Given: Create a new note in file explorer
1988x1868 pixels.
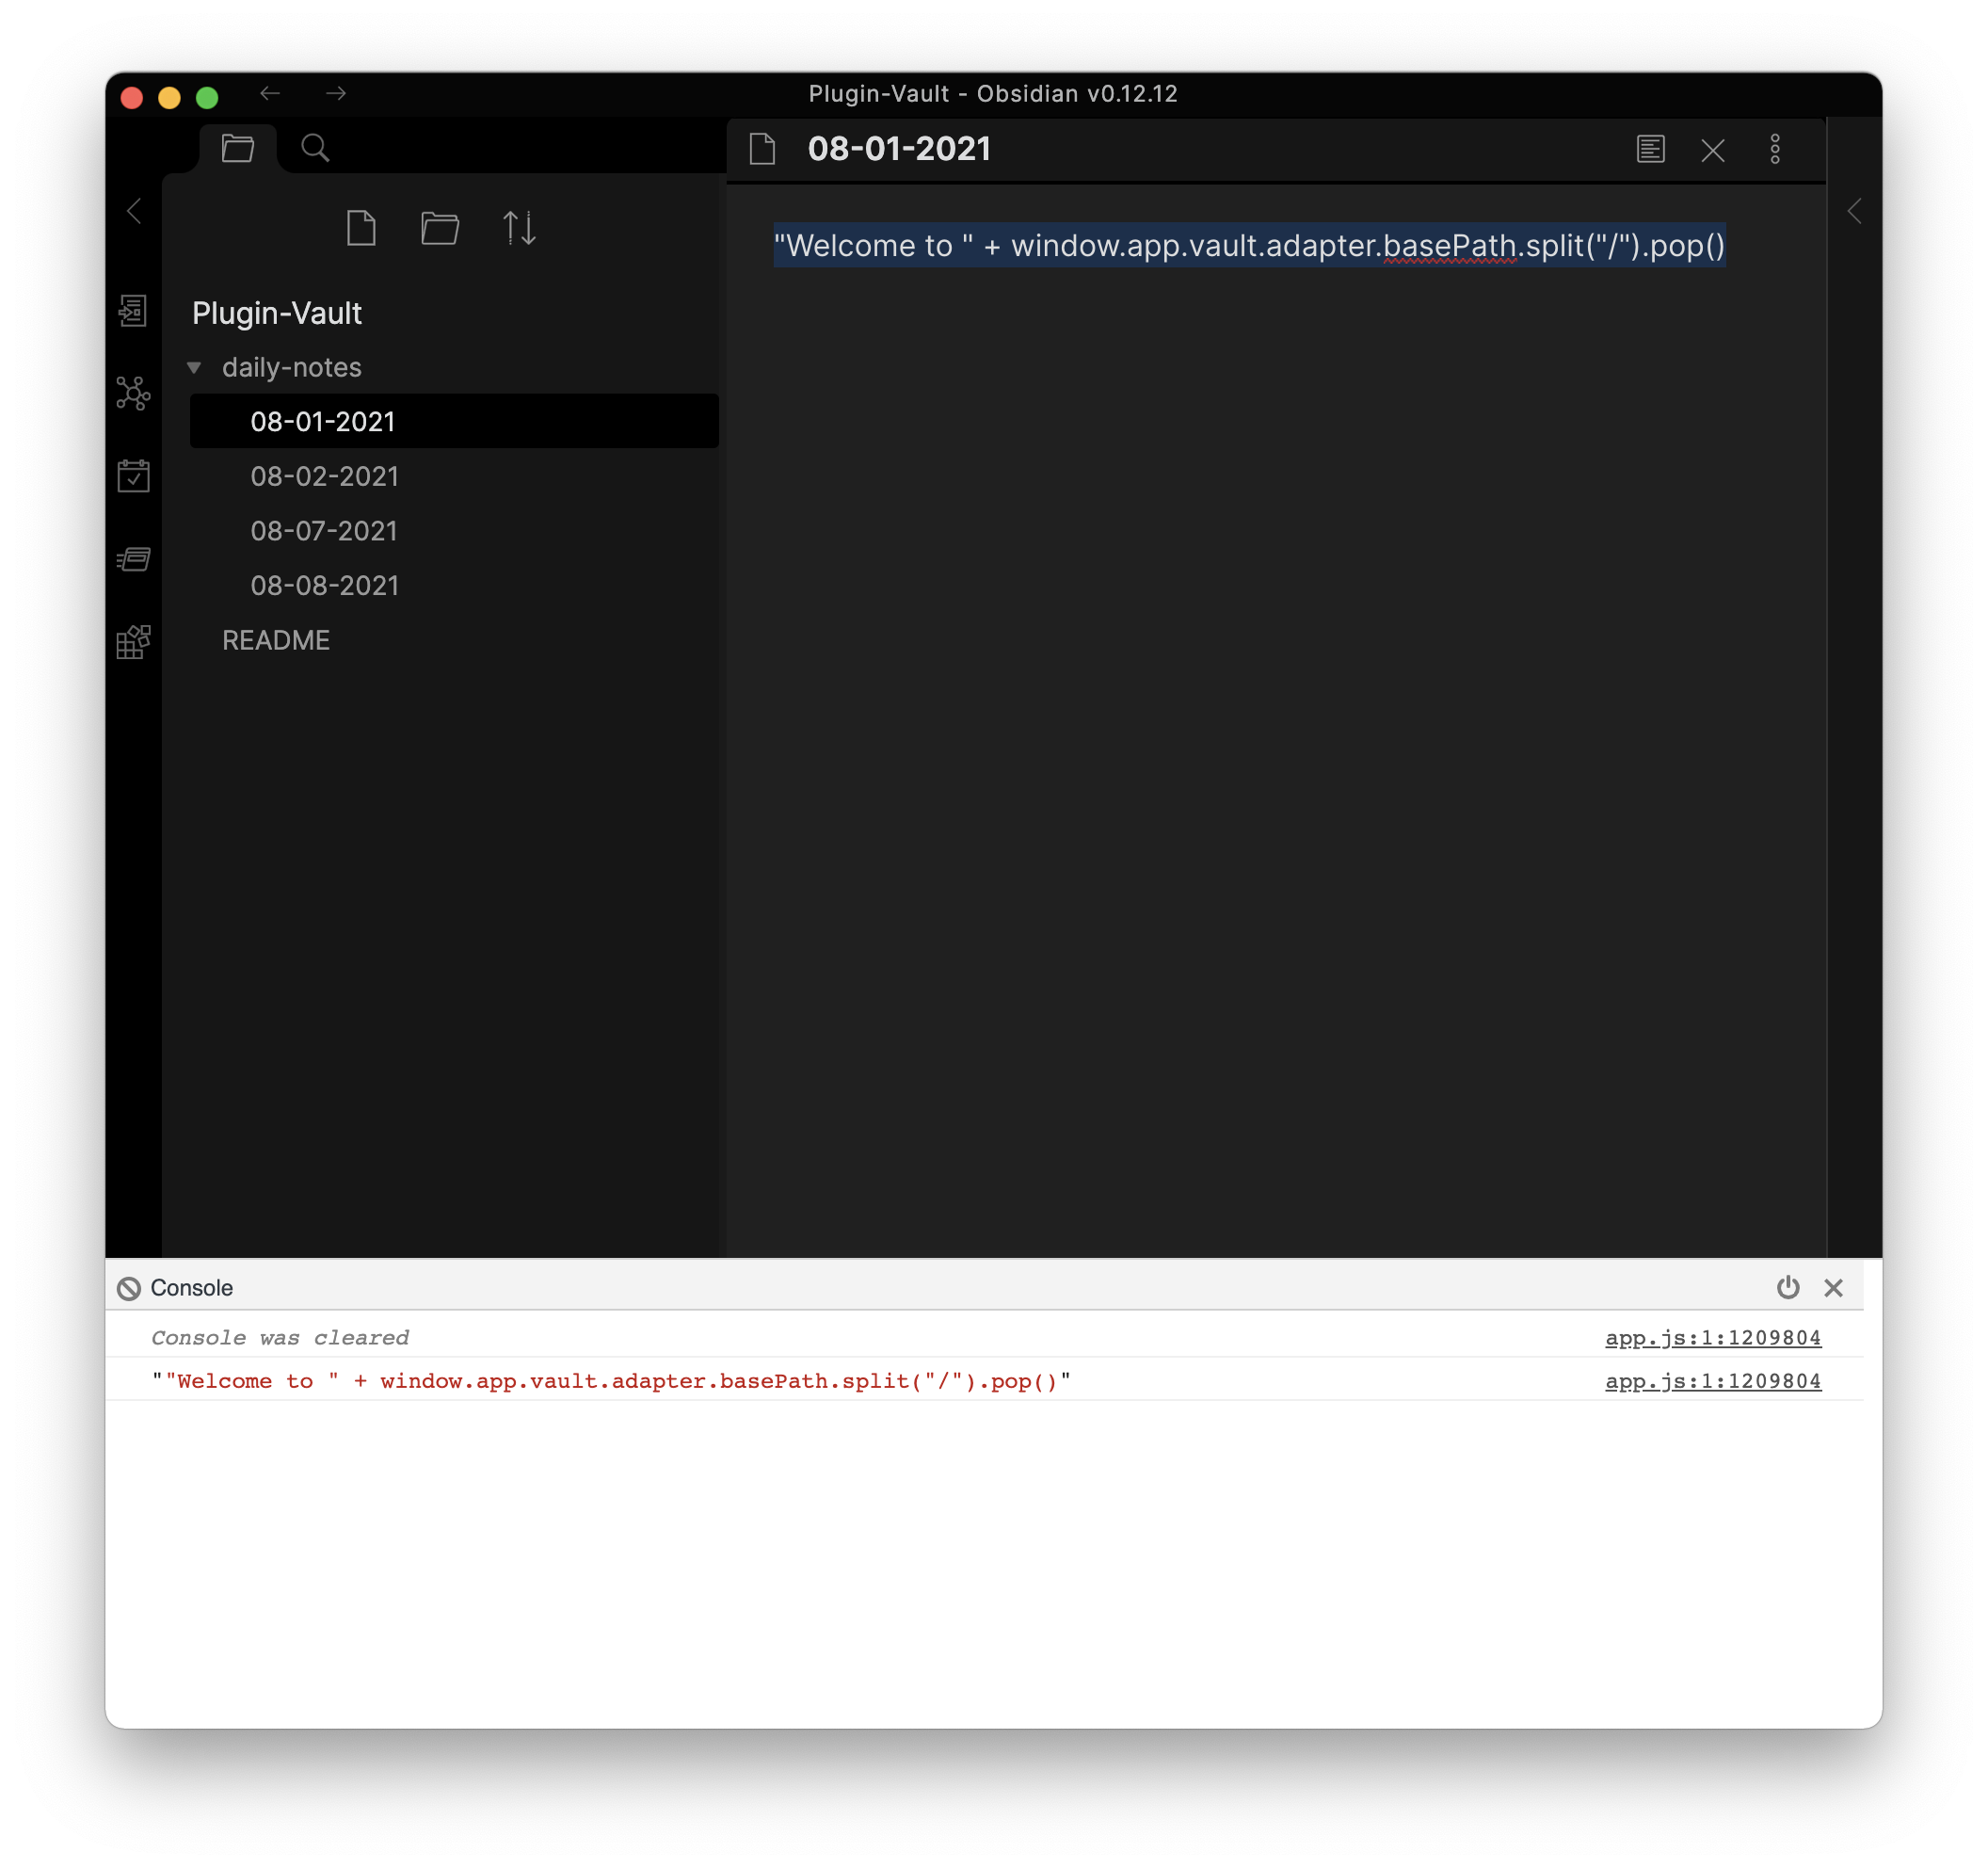Looking at the screenshot, I should point(361,228).
